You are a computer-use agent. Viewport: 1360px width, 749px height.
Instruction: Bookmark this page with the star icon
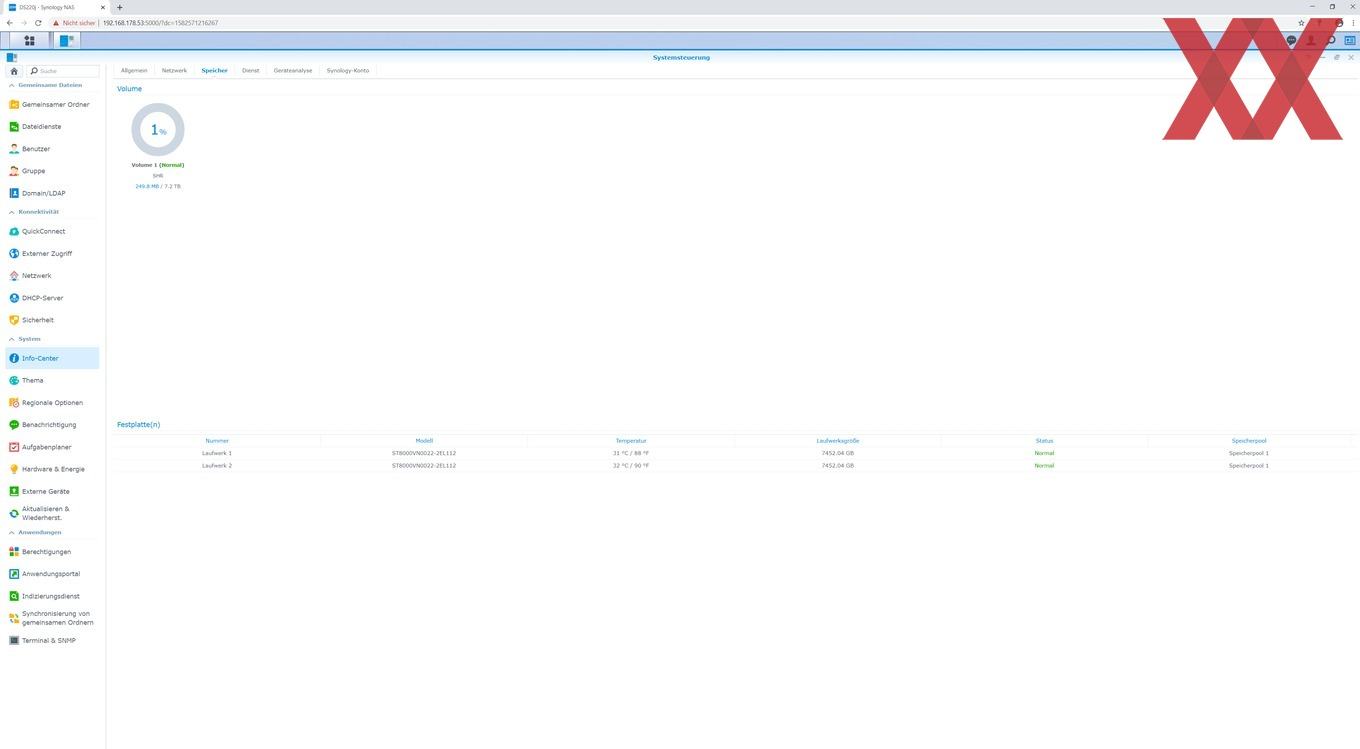(x=1301, y=22)
